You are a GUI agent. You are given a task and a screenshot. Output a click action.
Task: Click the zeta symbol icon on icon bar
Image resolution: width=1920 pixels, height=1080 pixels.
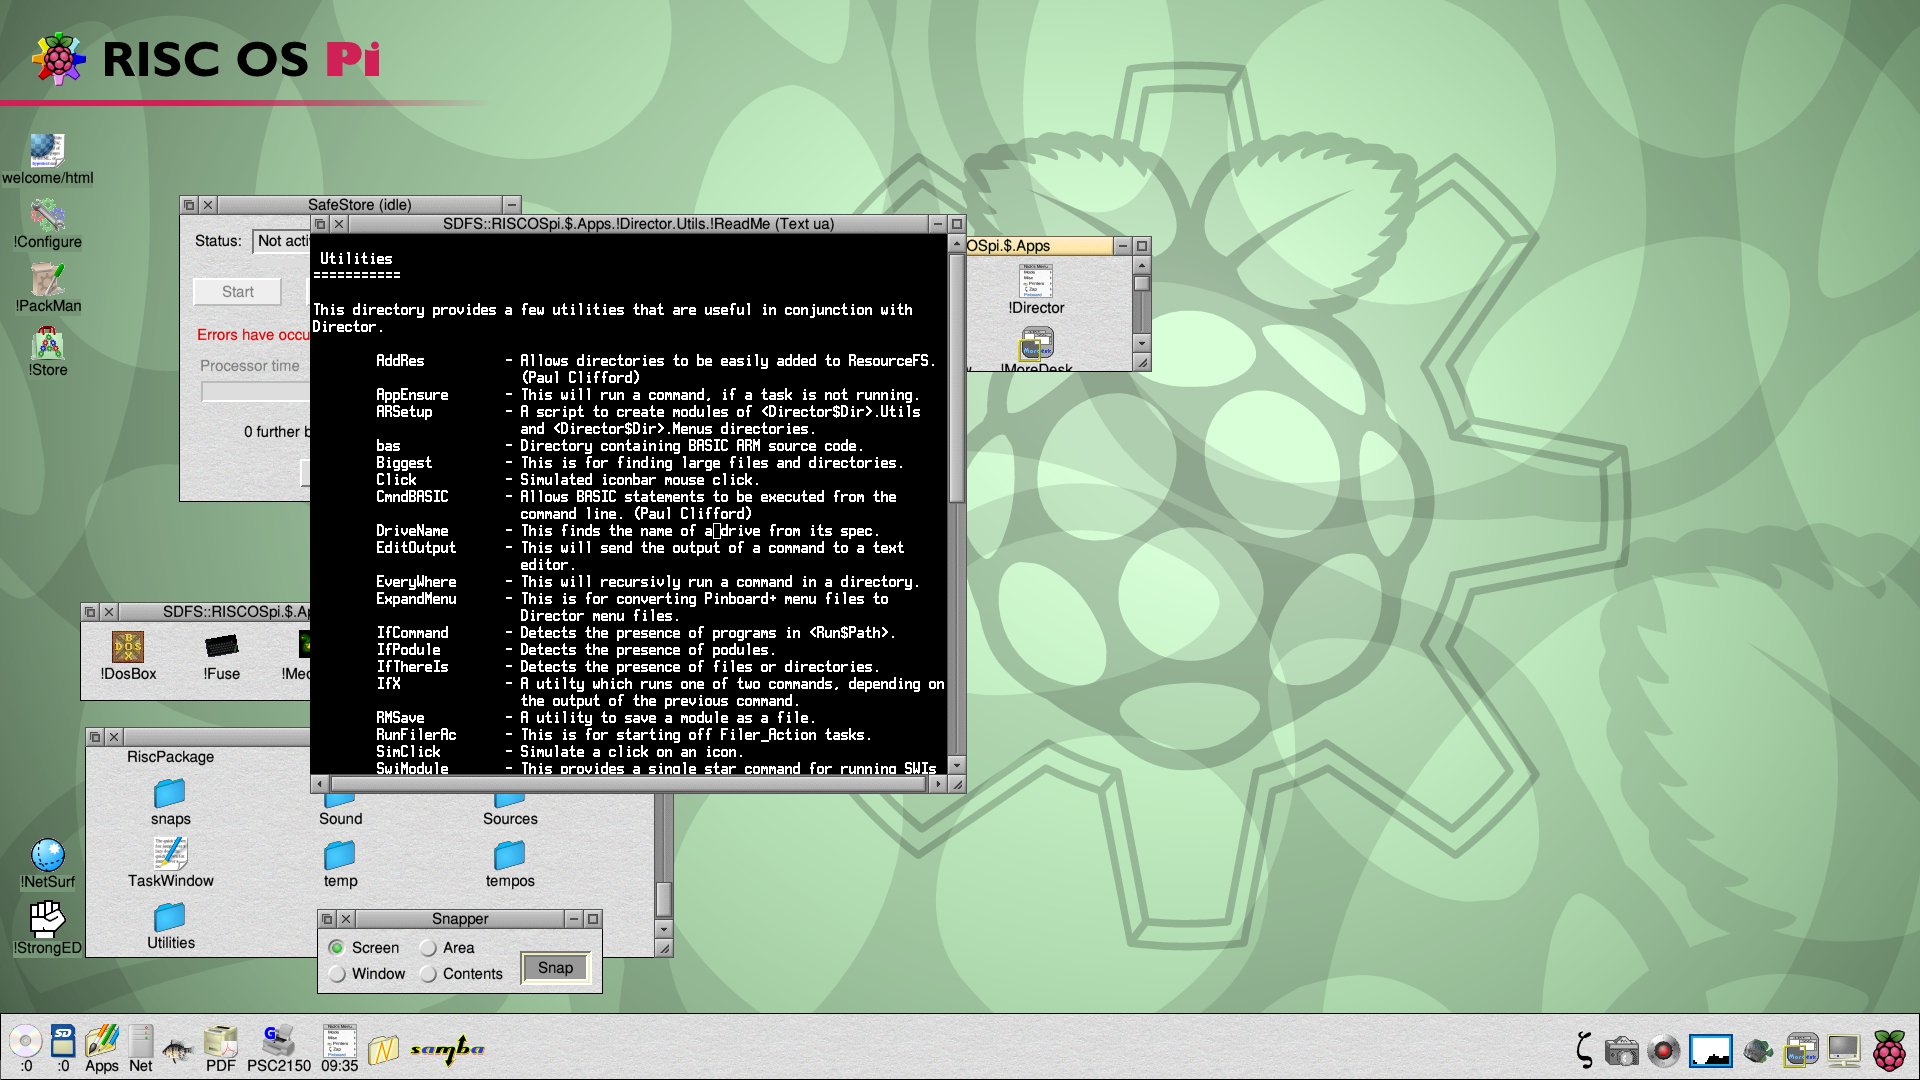coord(1583,1049)
